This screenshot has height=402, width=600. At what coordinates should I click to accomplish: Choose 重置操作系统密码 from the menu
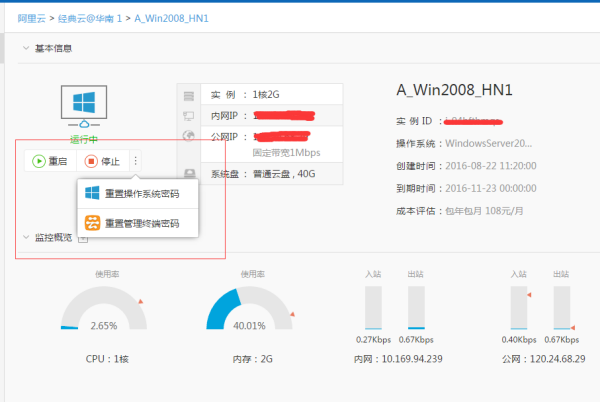point(138,194)
